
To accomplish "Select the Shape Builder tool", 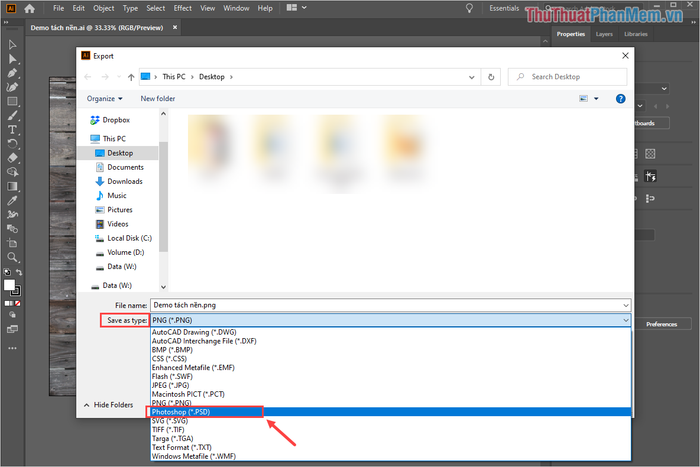I will 12,172.
